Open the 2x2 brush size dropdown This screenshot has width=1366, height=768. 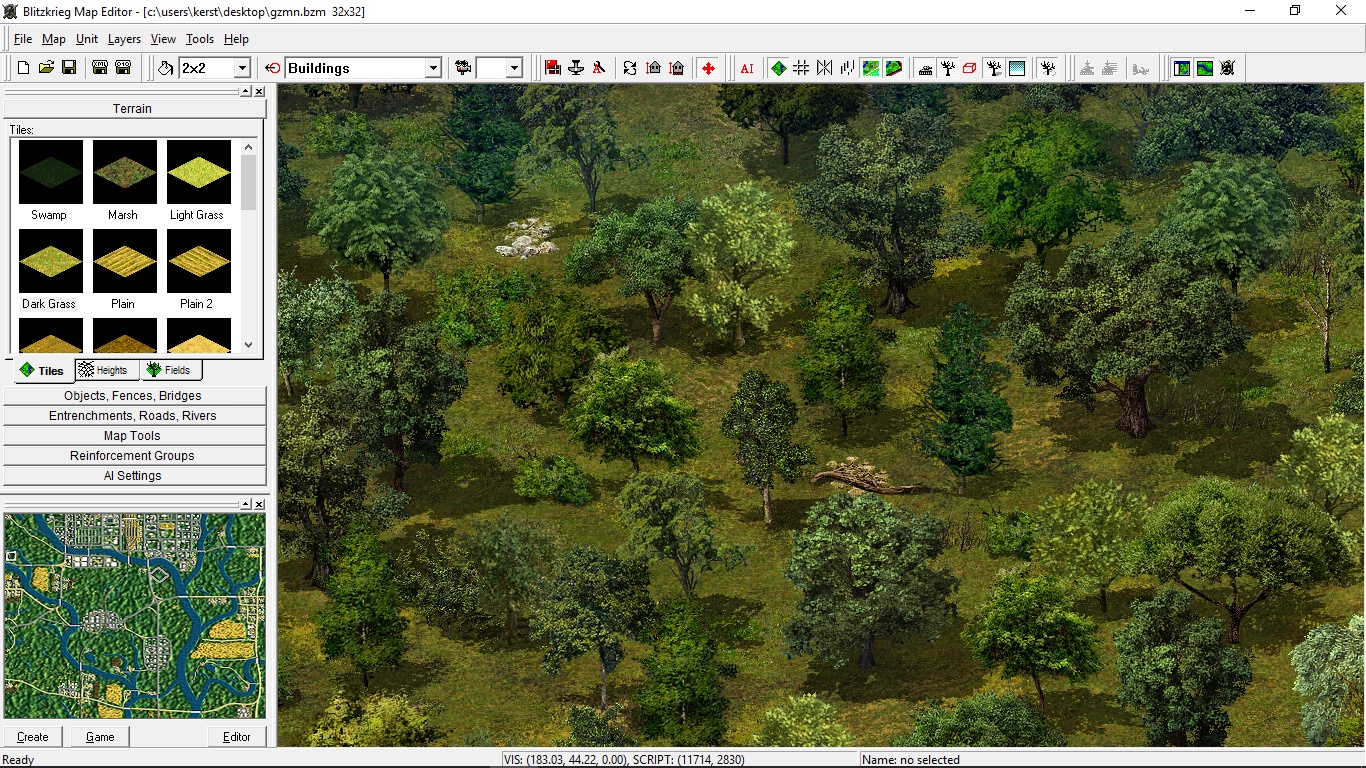coord(241,68)
